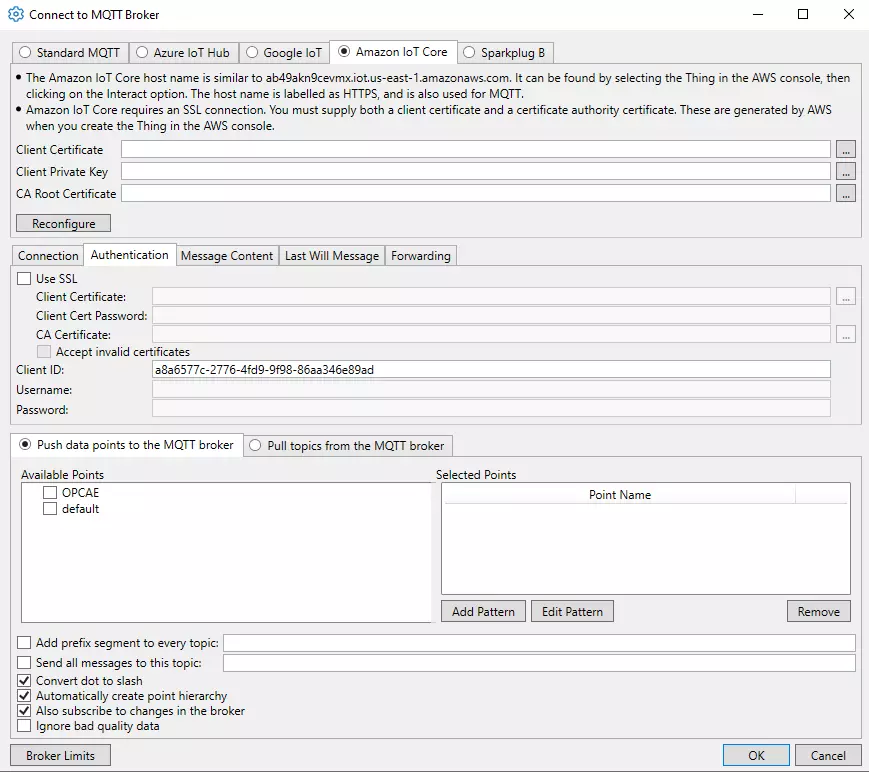Click the Username field
This screenshot has width=869, height=772.
click(491, 390)
